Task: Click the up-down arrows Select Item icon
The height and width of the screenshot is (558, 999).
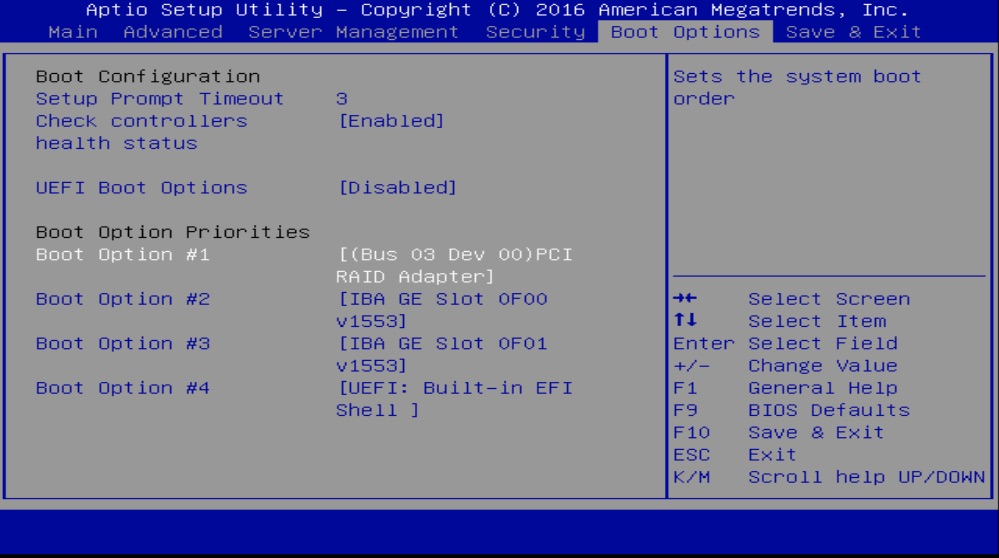Action: 685,320
